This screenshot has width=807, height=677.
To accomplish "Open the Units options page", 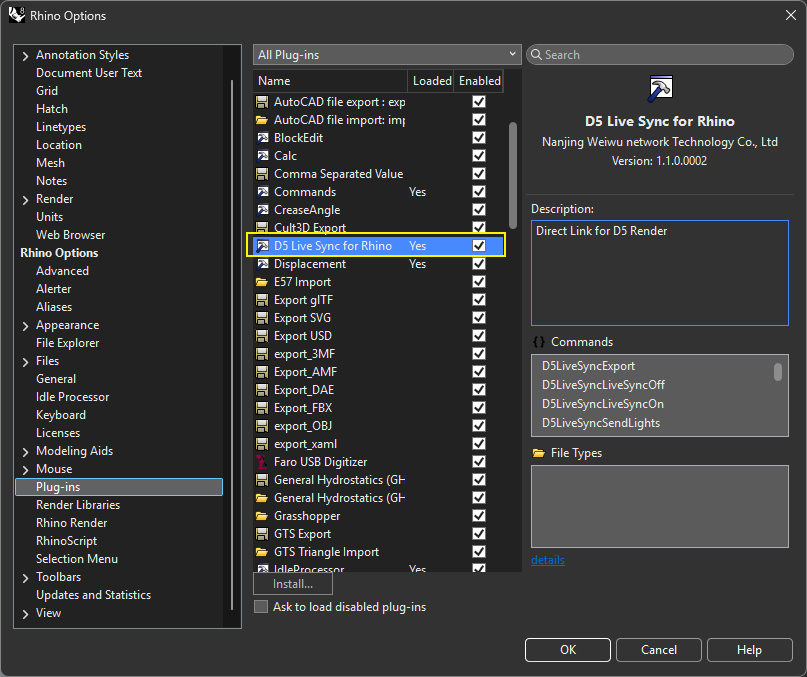I will (x=49, y=217).
